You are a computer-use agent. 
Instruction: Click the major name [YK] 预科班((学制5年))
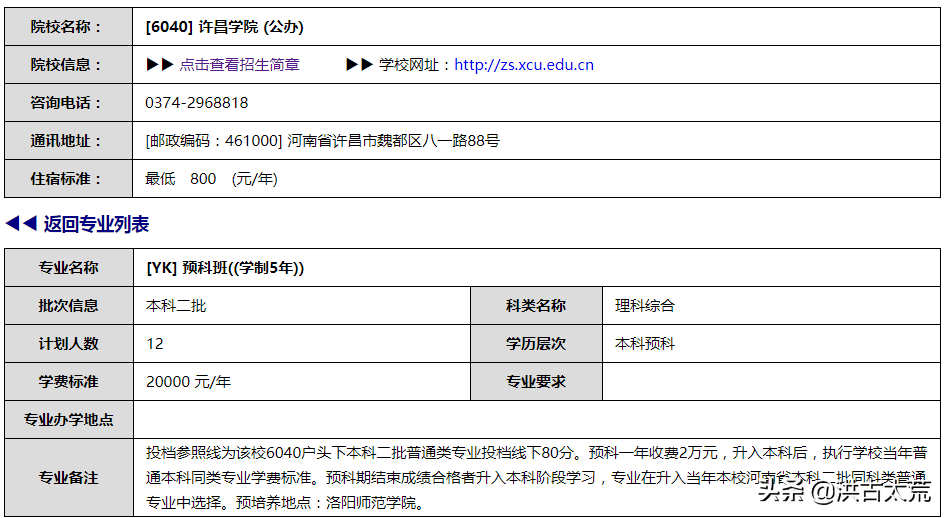point(225,268)
